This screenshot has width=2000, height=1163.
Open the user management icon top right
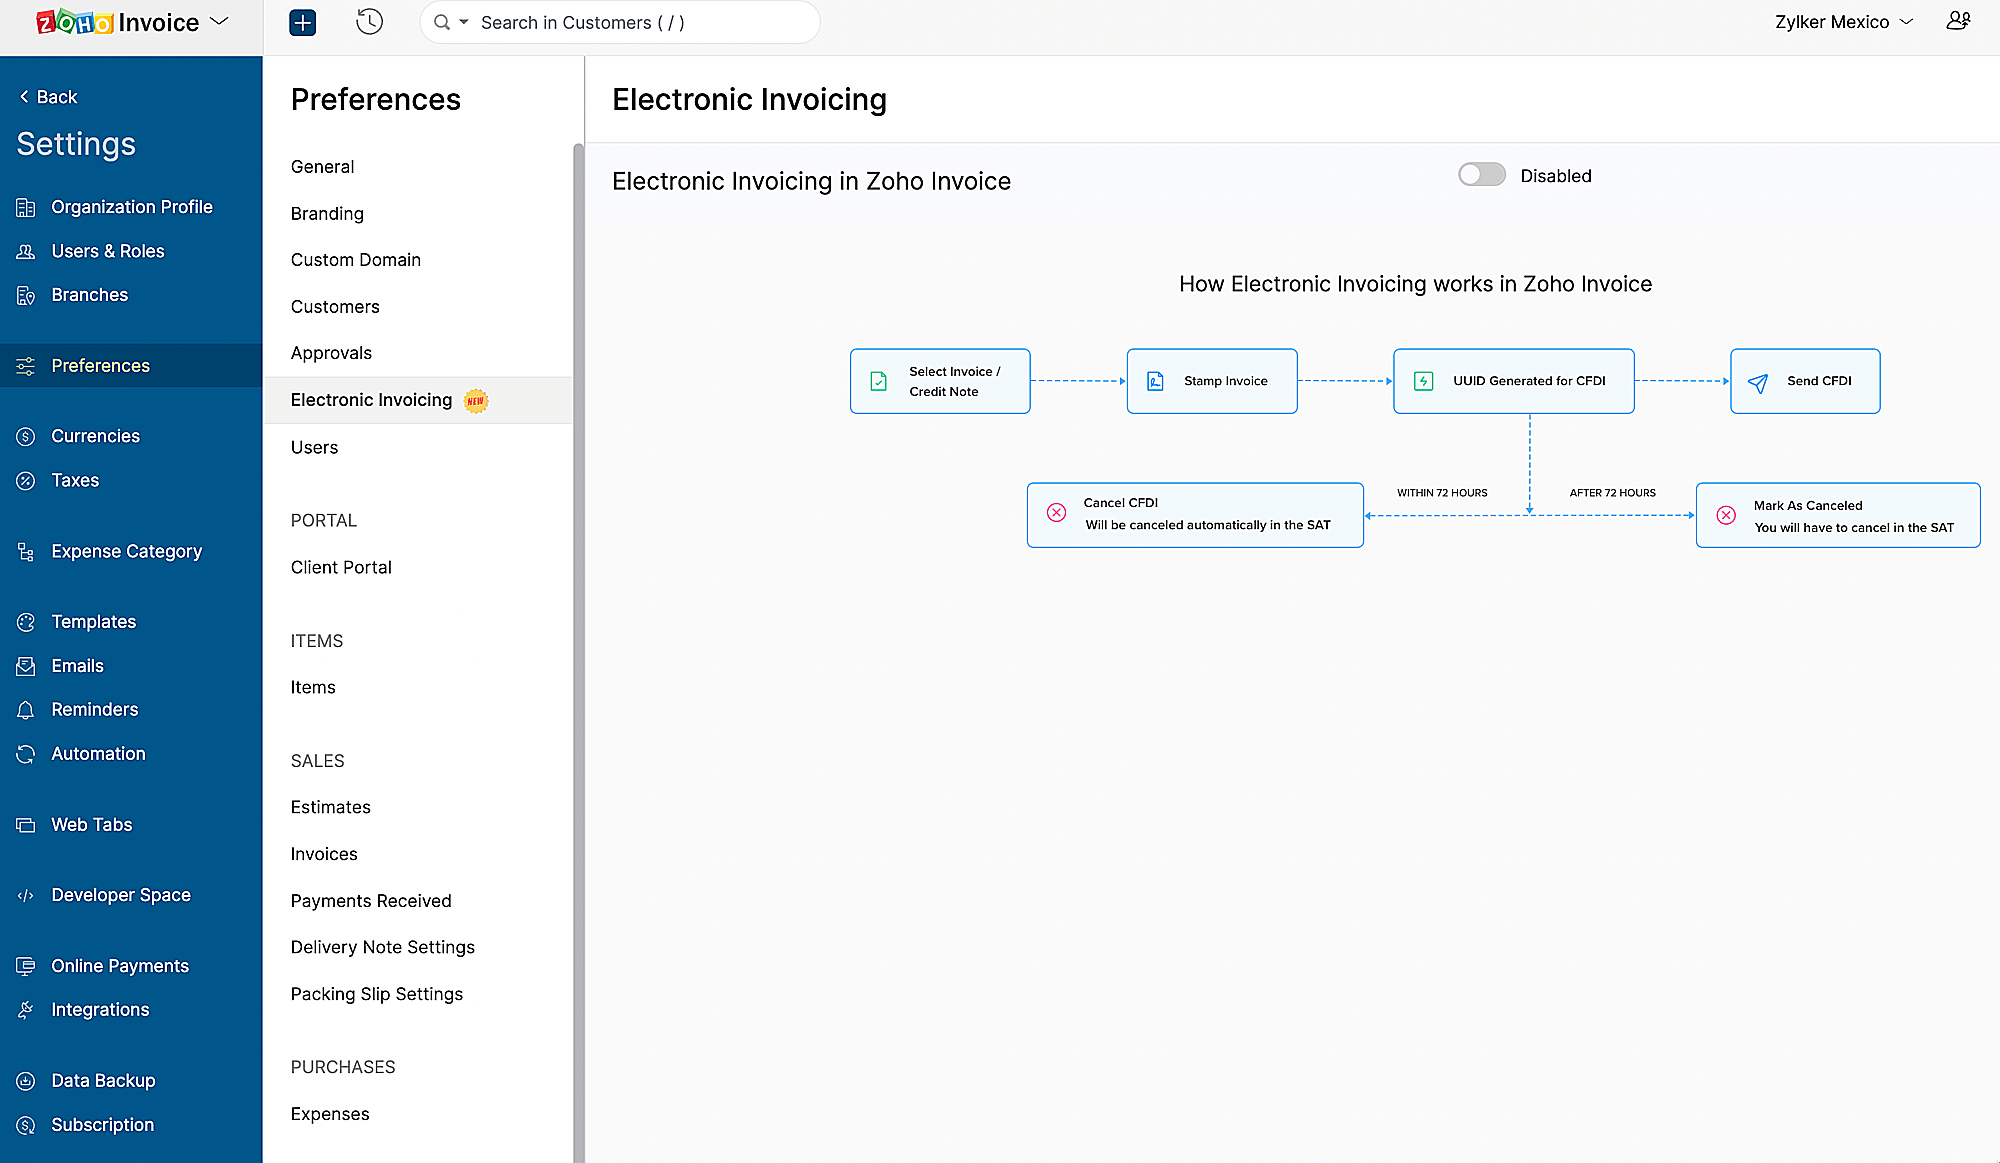(1957, 21)
